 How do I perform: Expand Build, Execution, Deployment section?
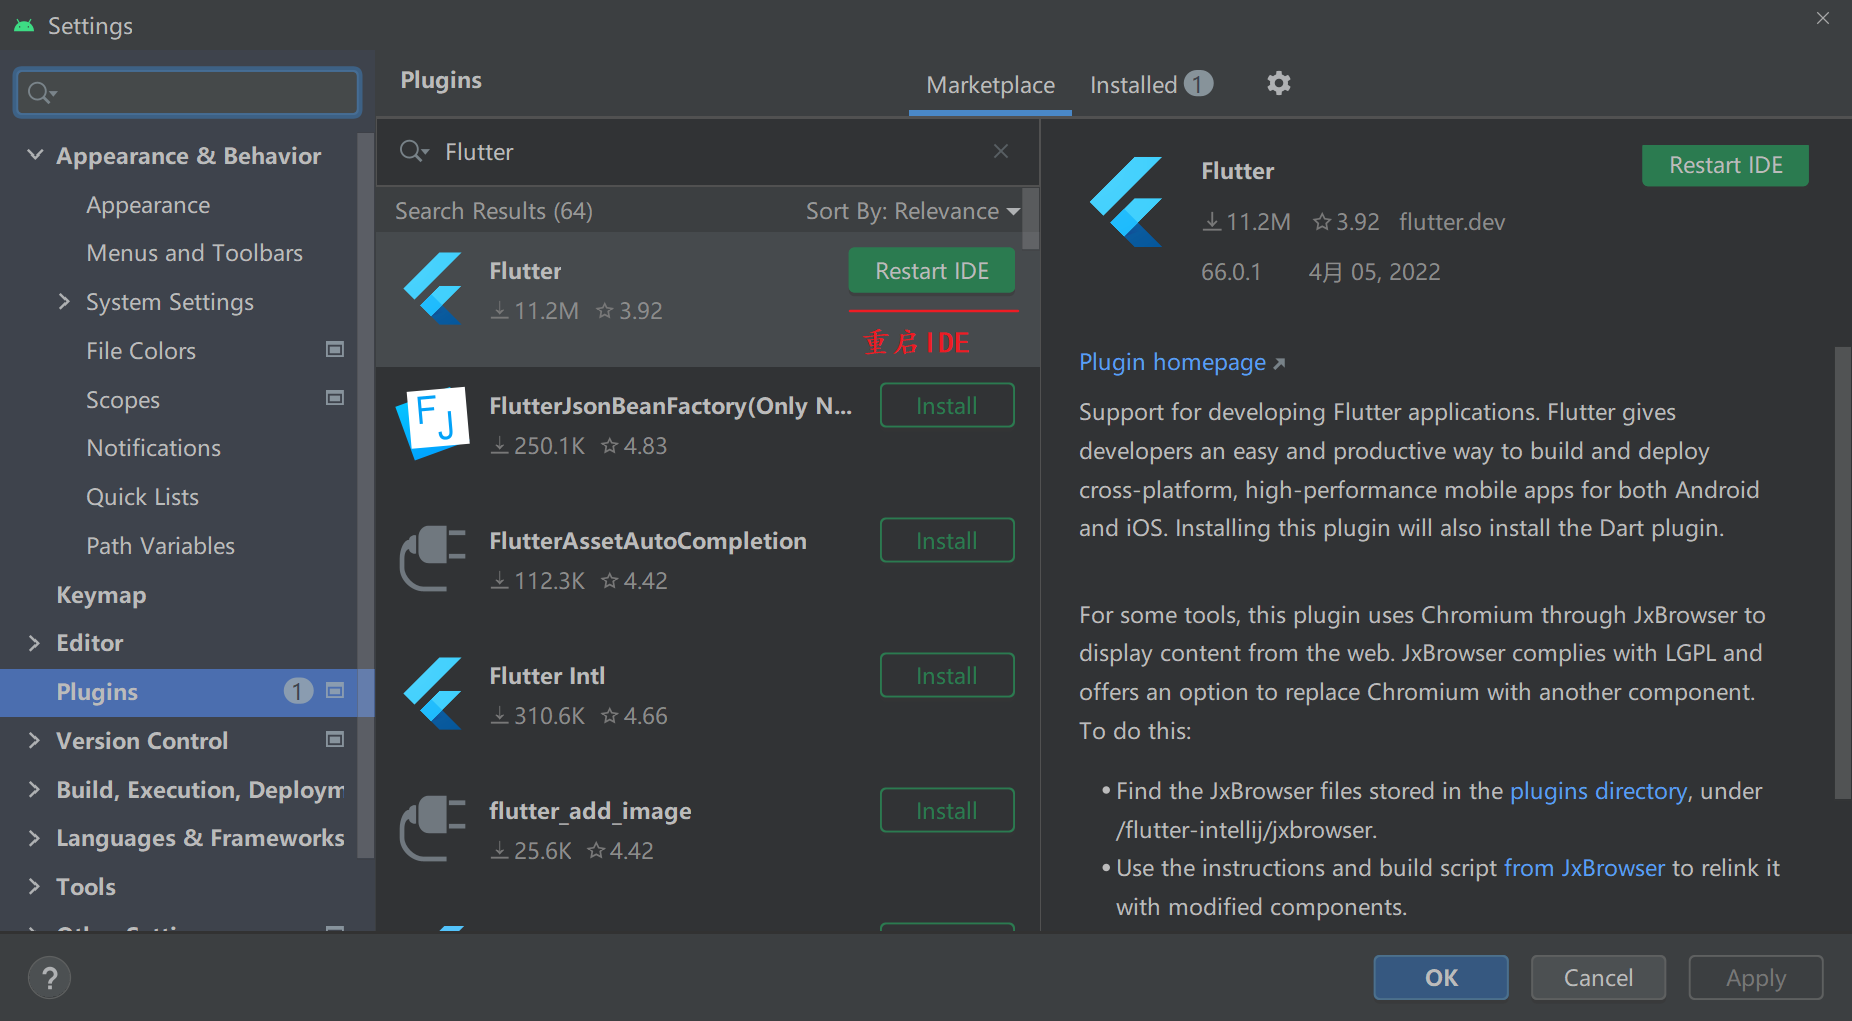pos(34,789)
